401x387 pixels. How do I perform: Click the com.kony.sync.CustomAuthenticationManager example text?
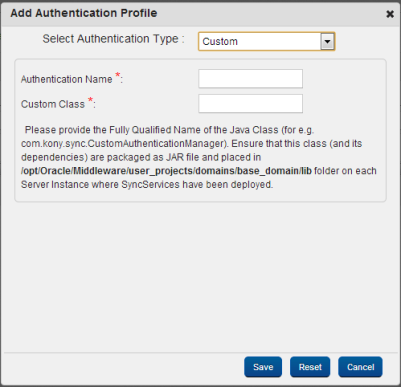pos(123,144)
